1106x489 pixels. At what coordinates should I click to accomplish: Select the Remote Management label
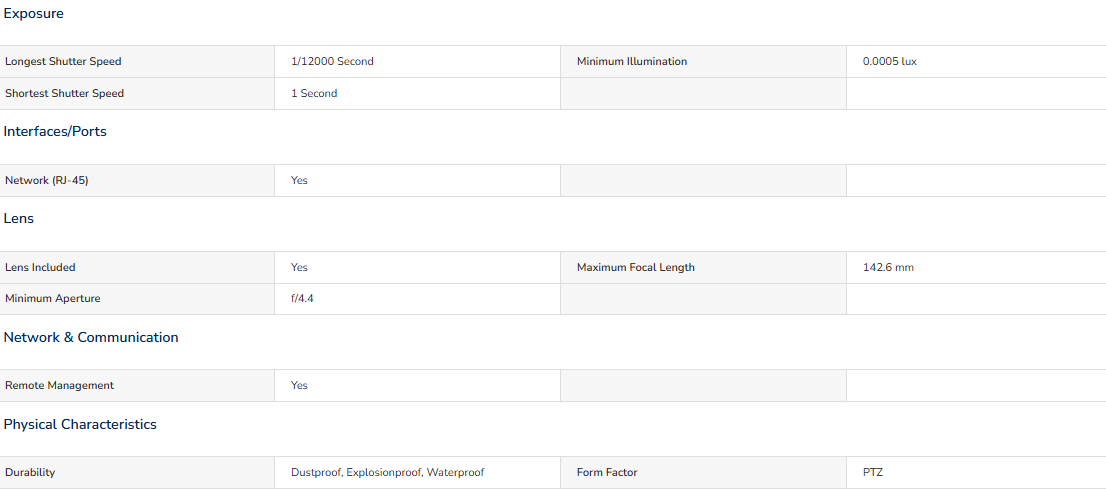pos(59,385)
